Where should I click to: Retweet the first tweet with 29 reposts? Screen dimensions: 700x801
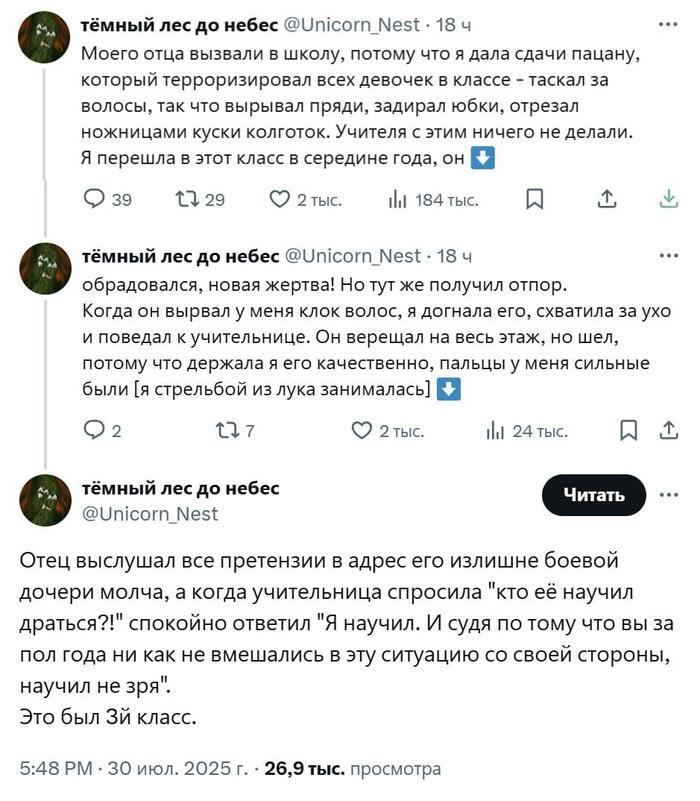(x=187, y=200)
